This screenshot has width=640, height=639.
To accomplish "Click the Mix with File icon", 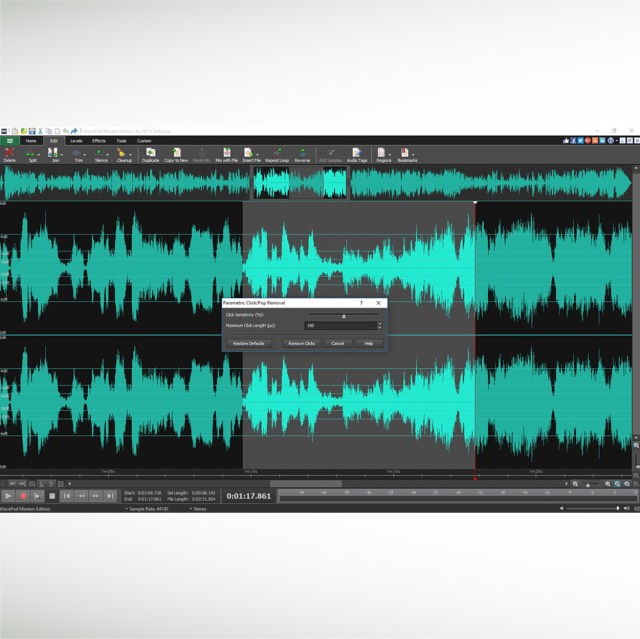I will point(226,153).
